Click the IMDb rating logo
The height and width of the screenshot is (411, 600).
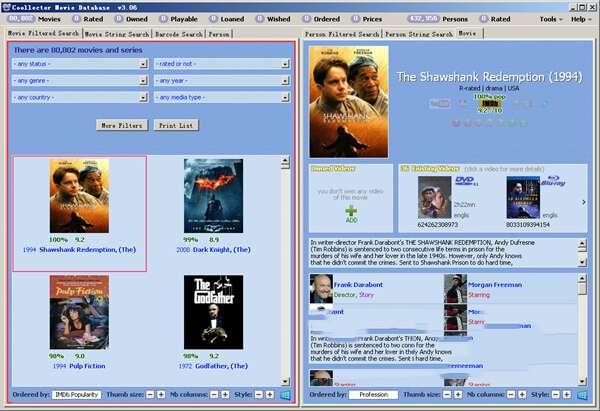click(x=490, y=103)
